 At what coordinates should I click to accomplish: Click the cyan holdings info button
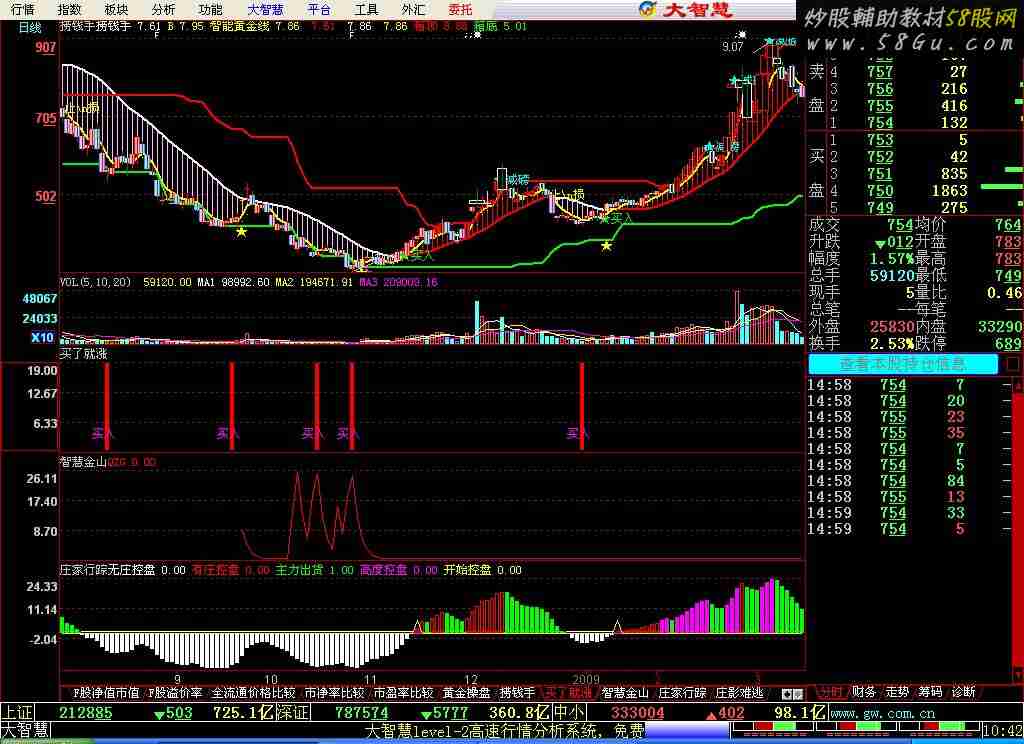(903, 364)
